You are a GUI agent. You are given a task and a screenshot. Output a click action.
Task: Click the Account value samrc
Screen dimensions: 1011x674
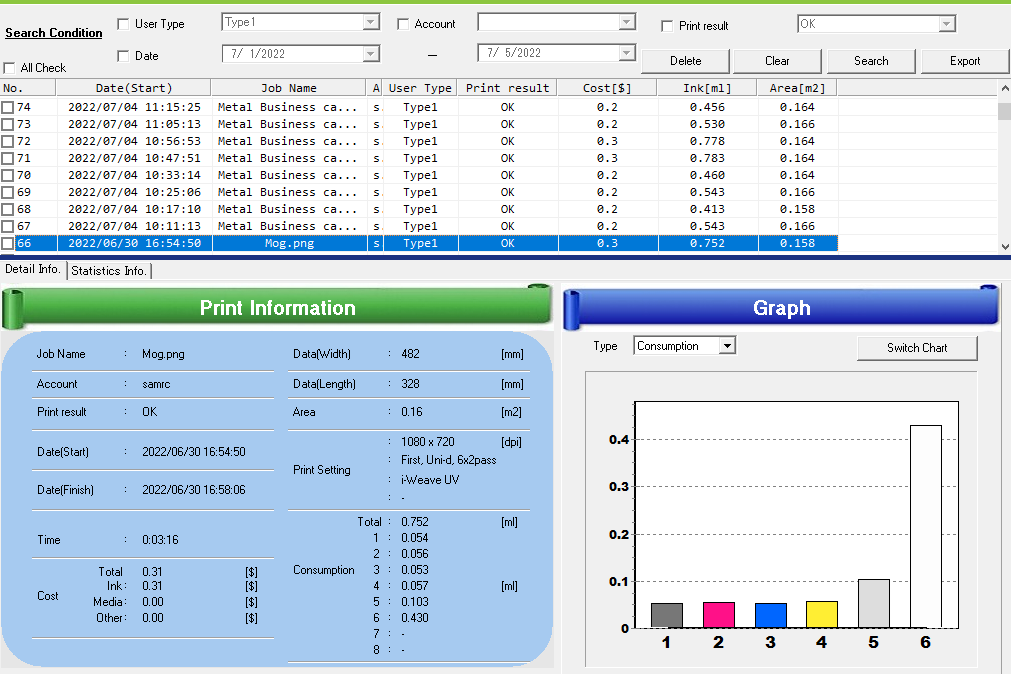click(156, 384)
